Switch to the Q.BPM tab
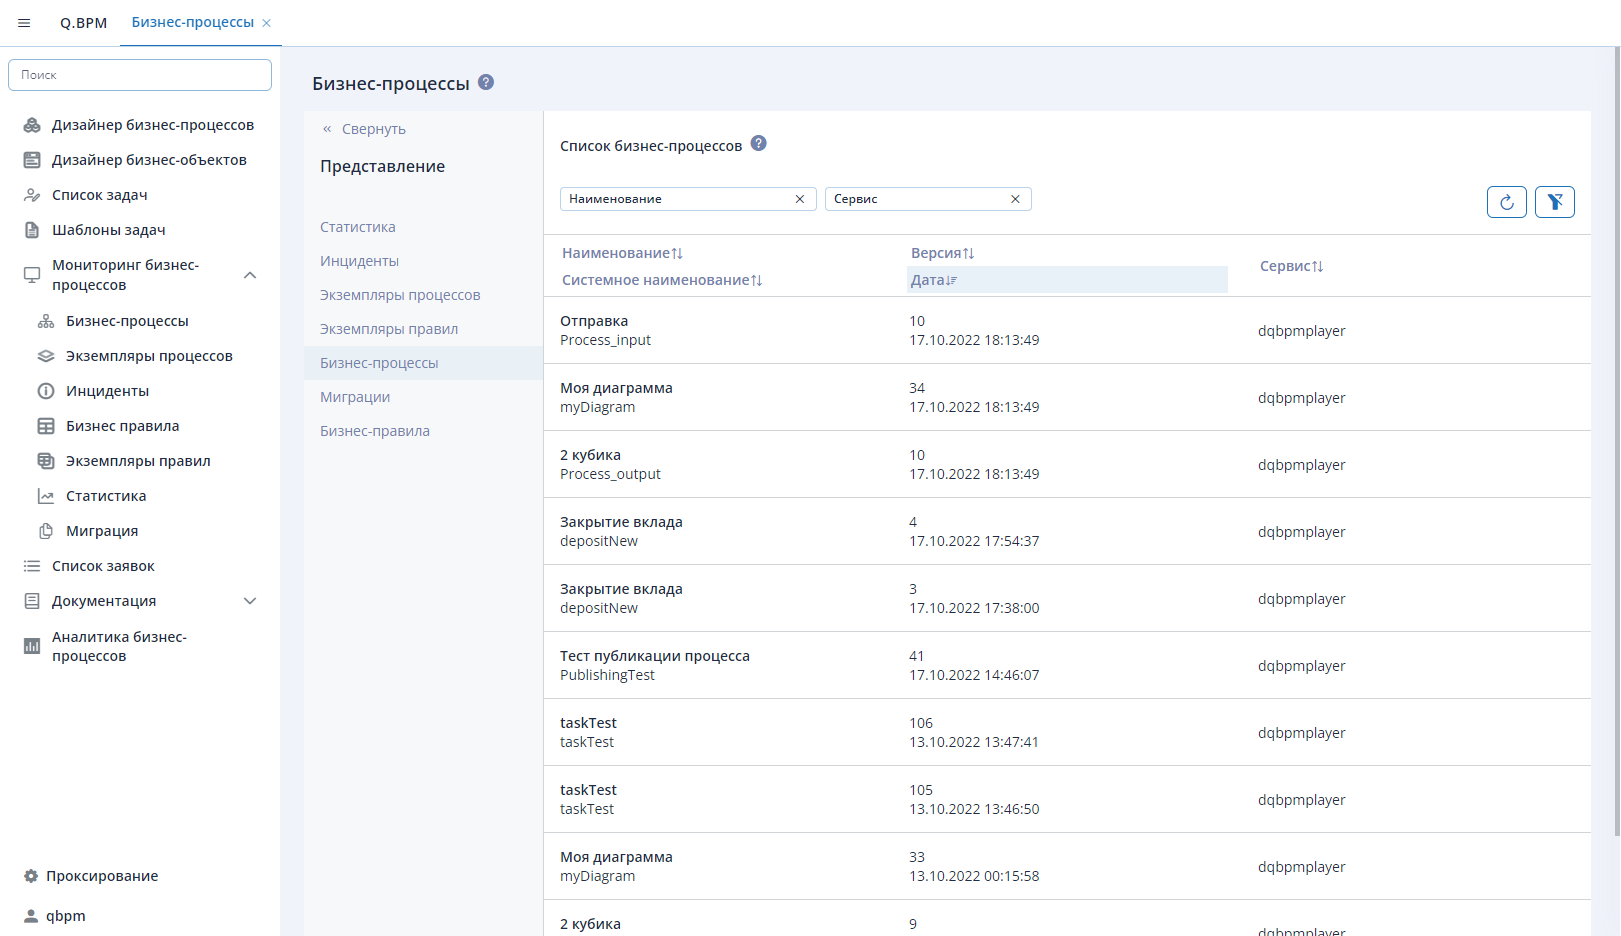This screenshot has height=936, width=1621. coord(83,23)
